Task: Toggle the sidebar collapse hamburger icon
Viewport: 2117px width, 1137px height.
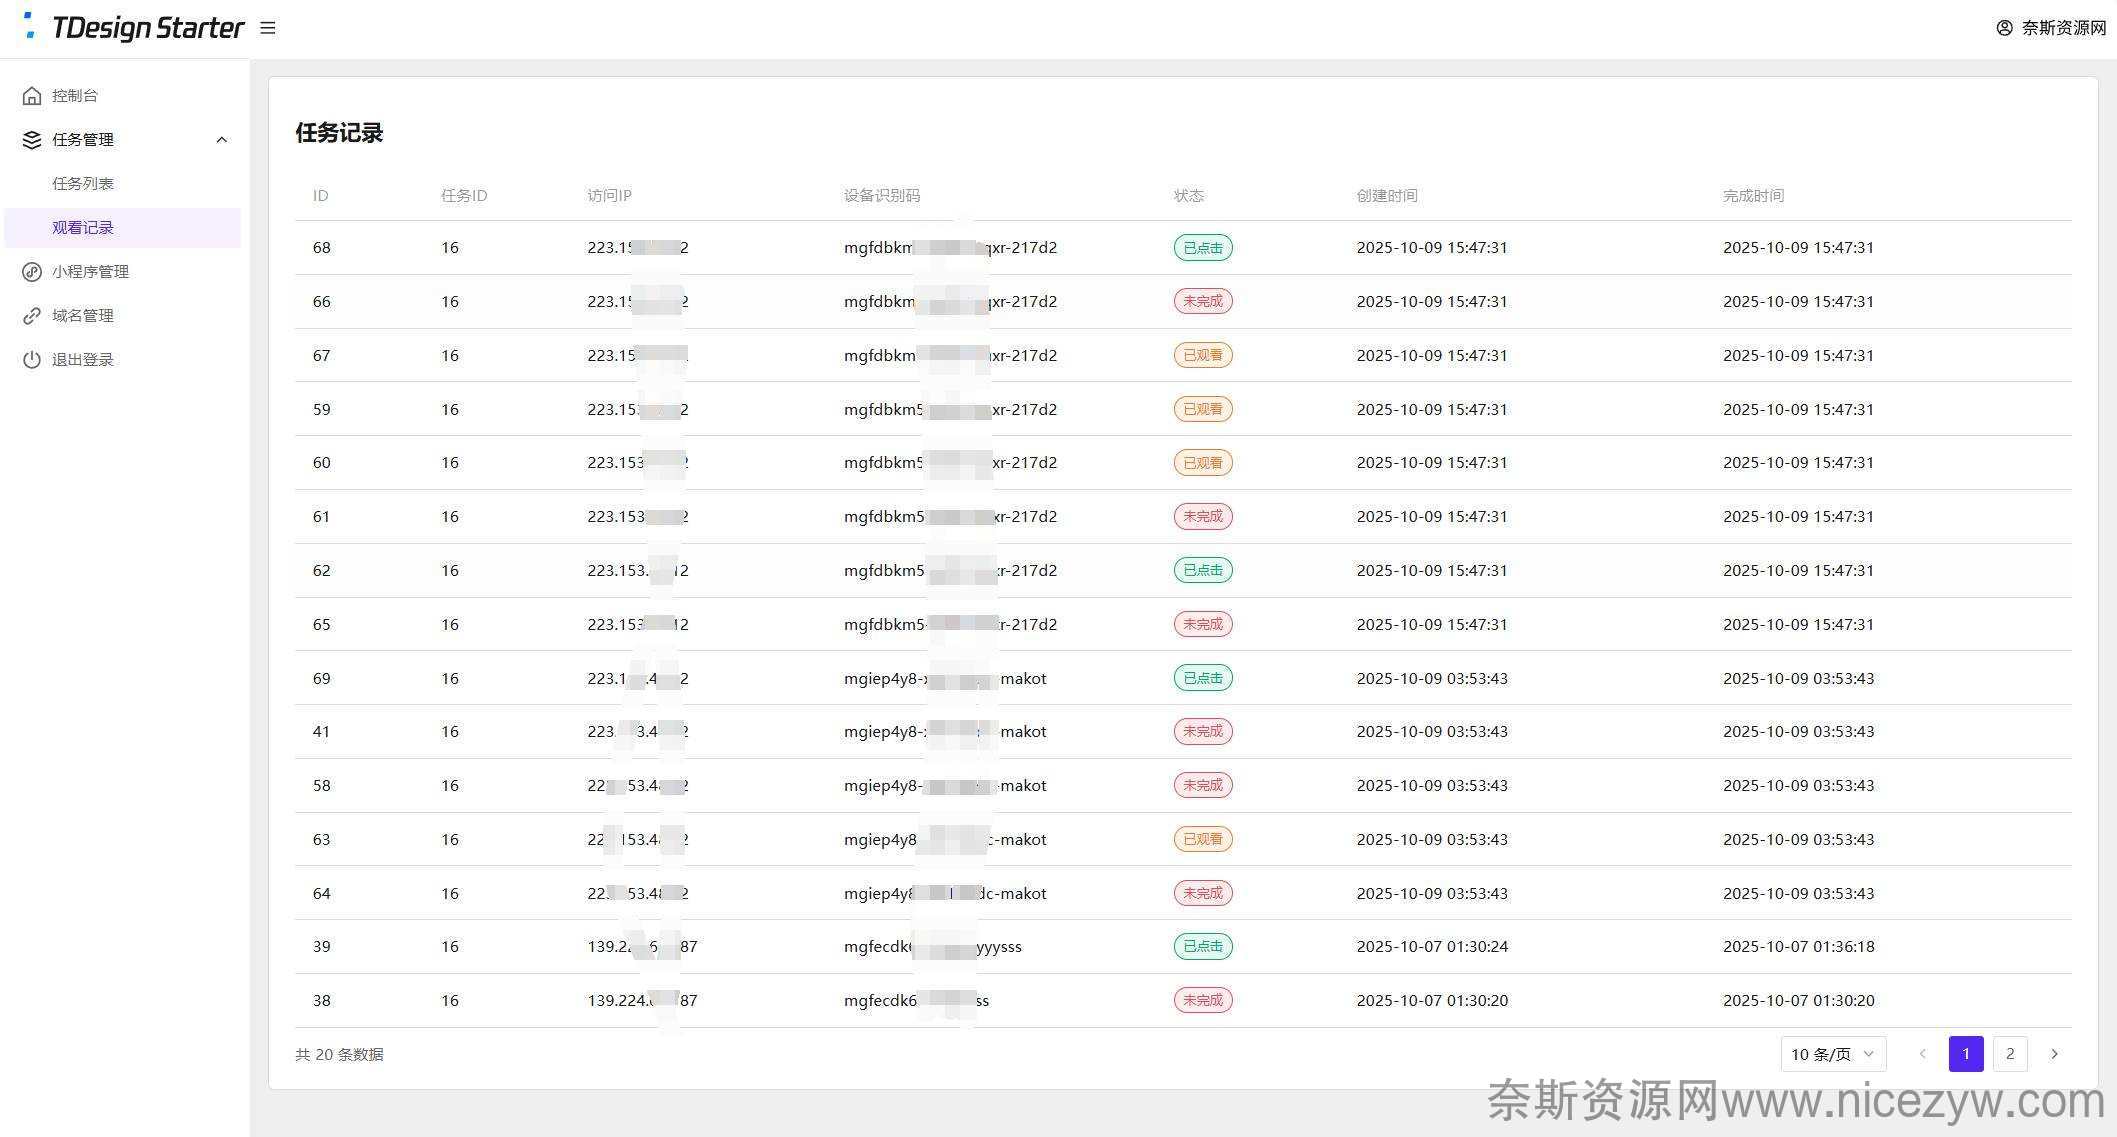Action: (268, 28)
